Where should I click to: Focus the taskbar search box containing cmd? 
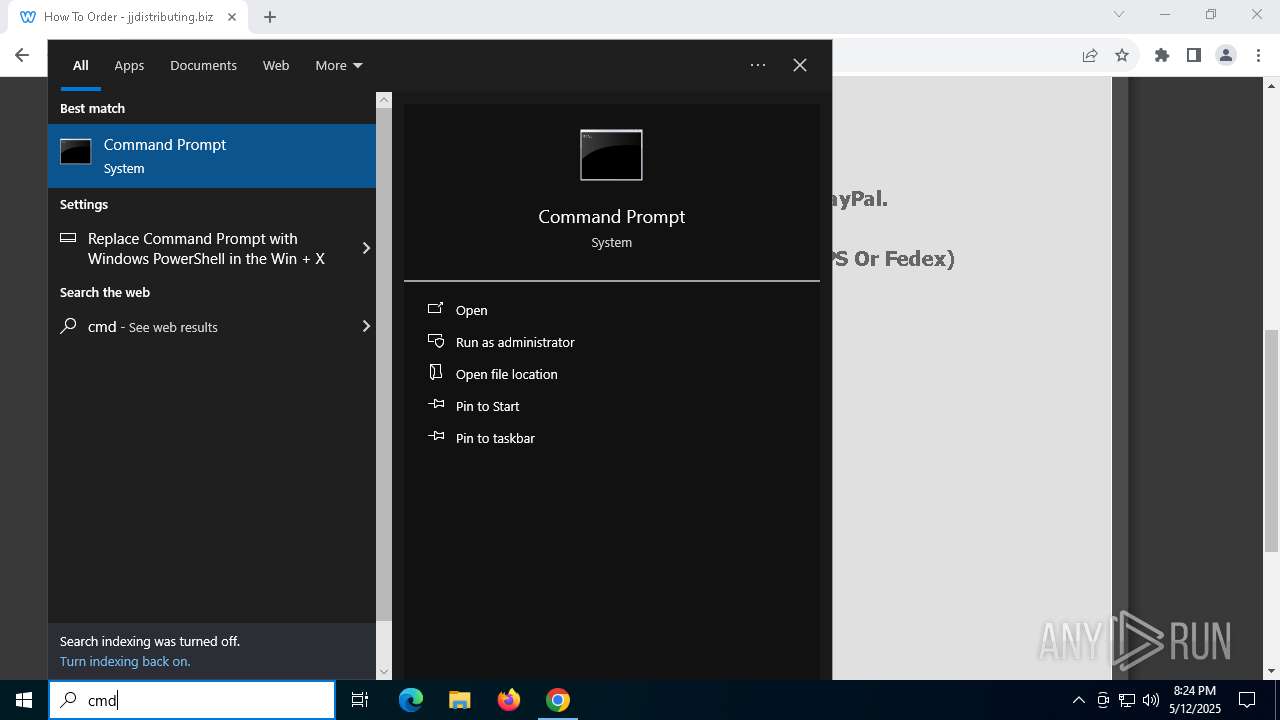[x=192, y=700]
